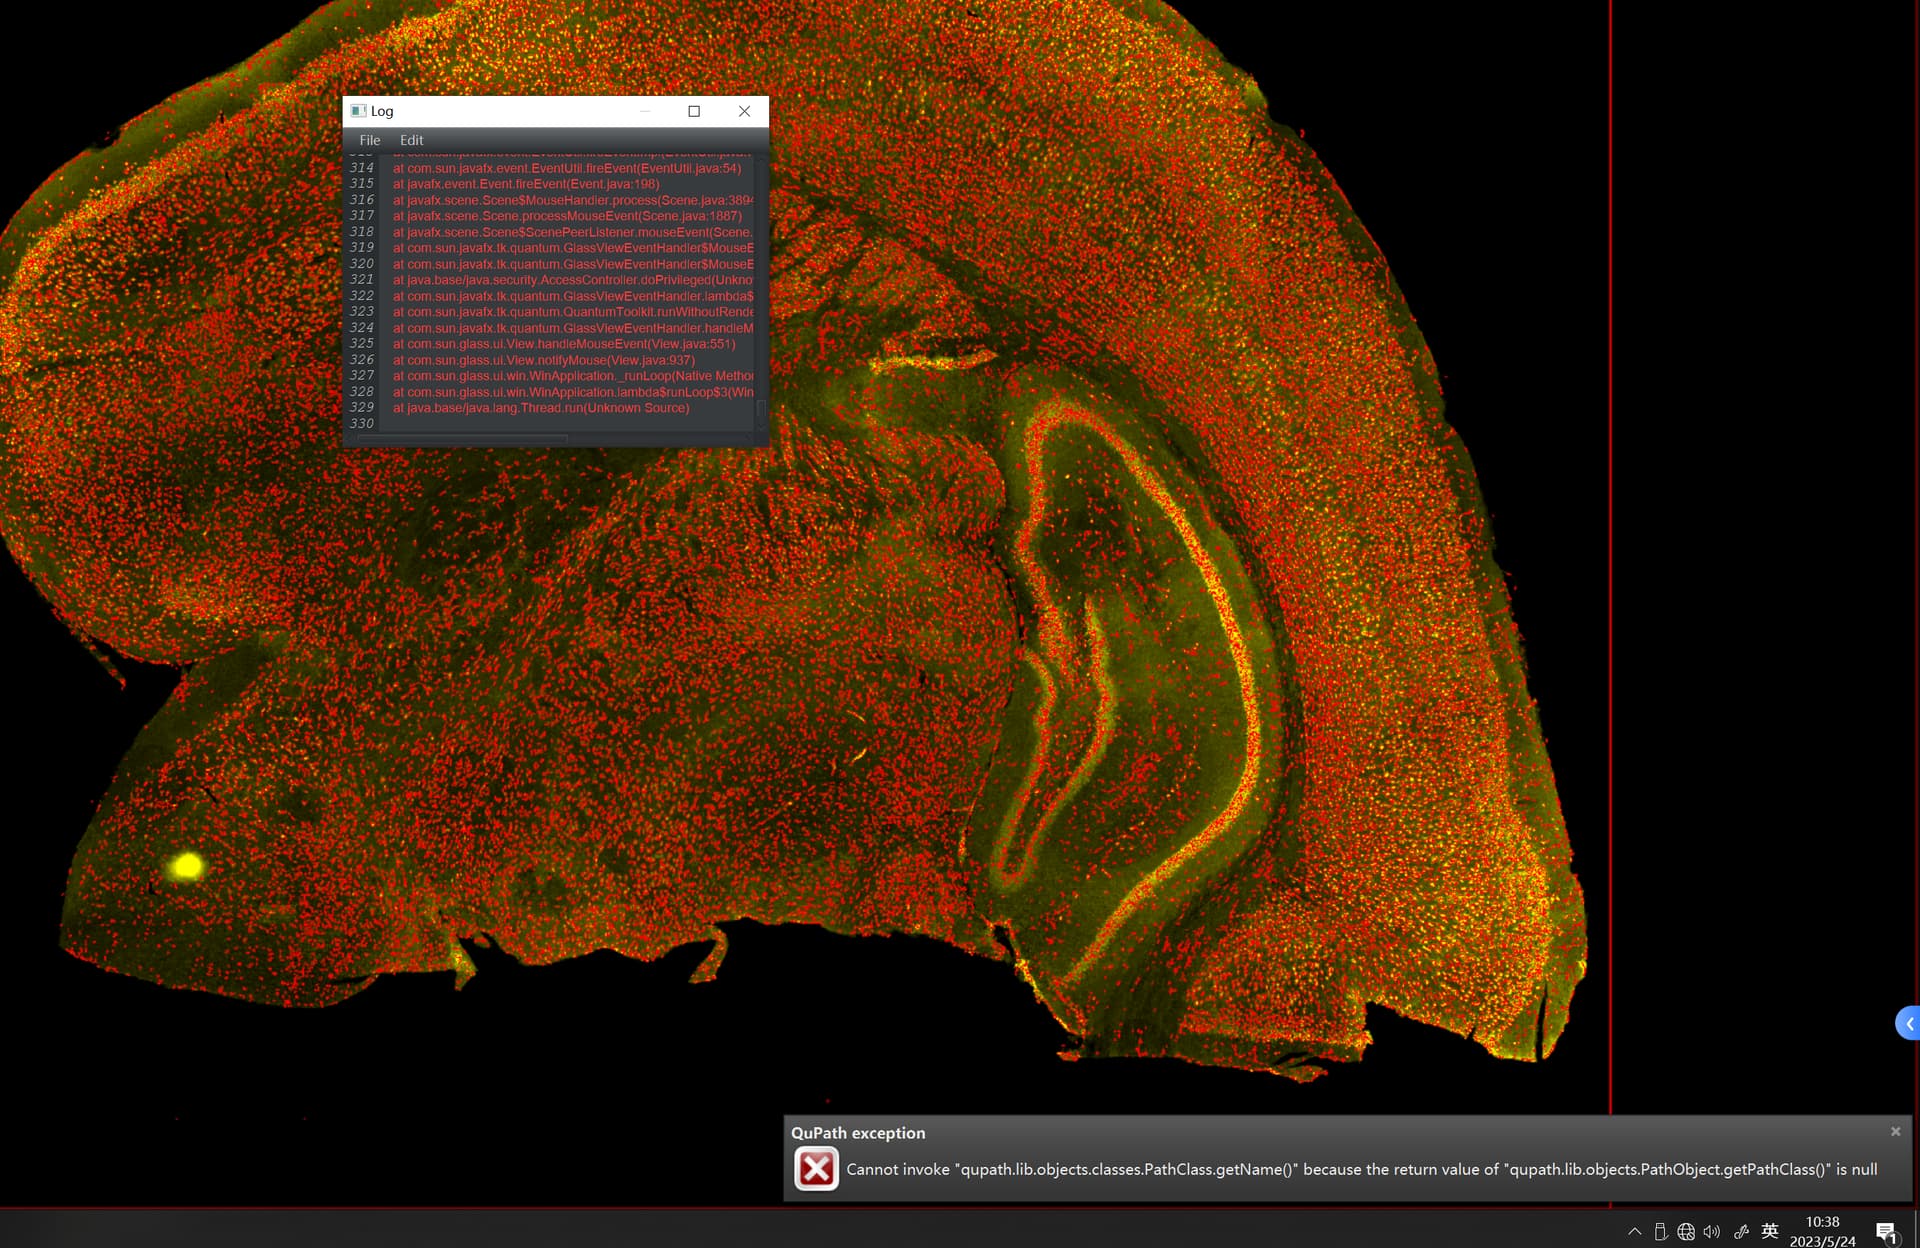Maximize the Log window
The width and height of the screenshot is (1920, 1248).
694,111
